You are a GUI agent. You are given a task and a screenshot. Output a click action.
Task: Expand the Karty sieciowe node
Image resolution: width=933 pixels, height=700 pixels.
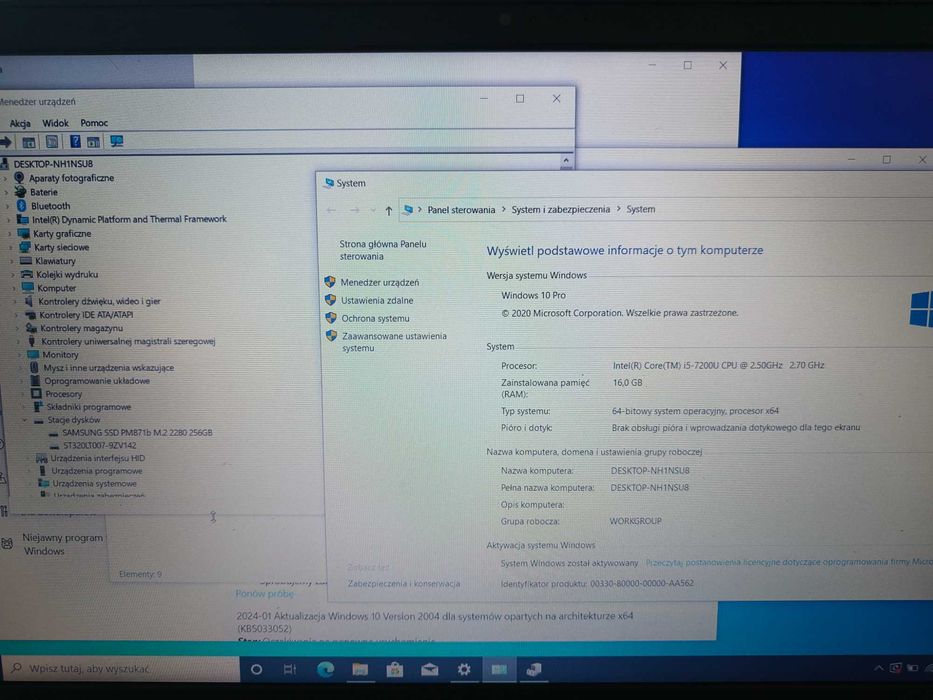tap(11, 247)
